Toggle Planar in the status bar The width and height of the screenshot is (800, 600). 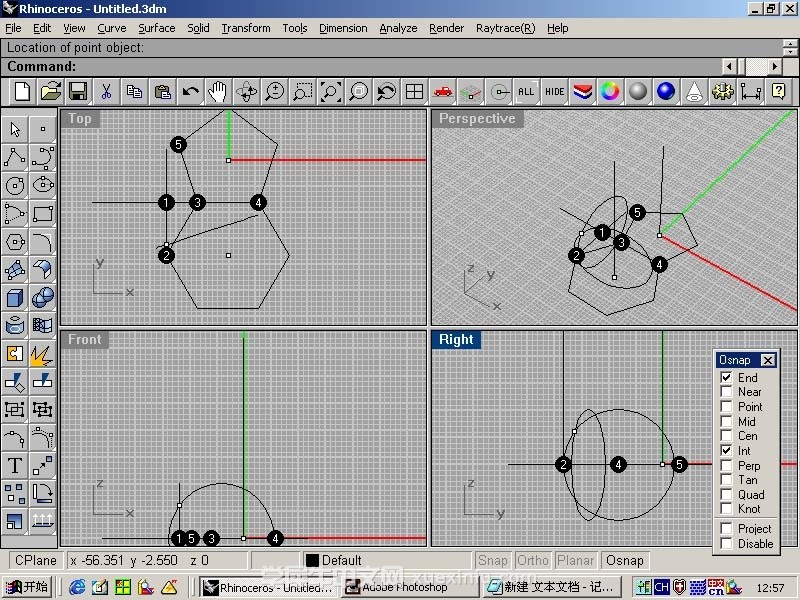point(575,560)
